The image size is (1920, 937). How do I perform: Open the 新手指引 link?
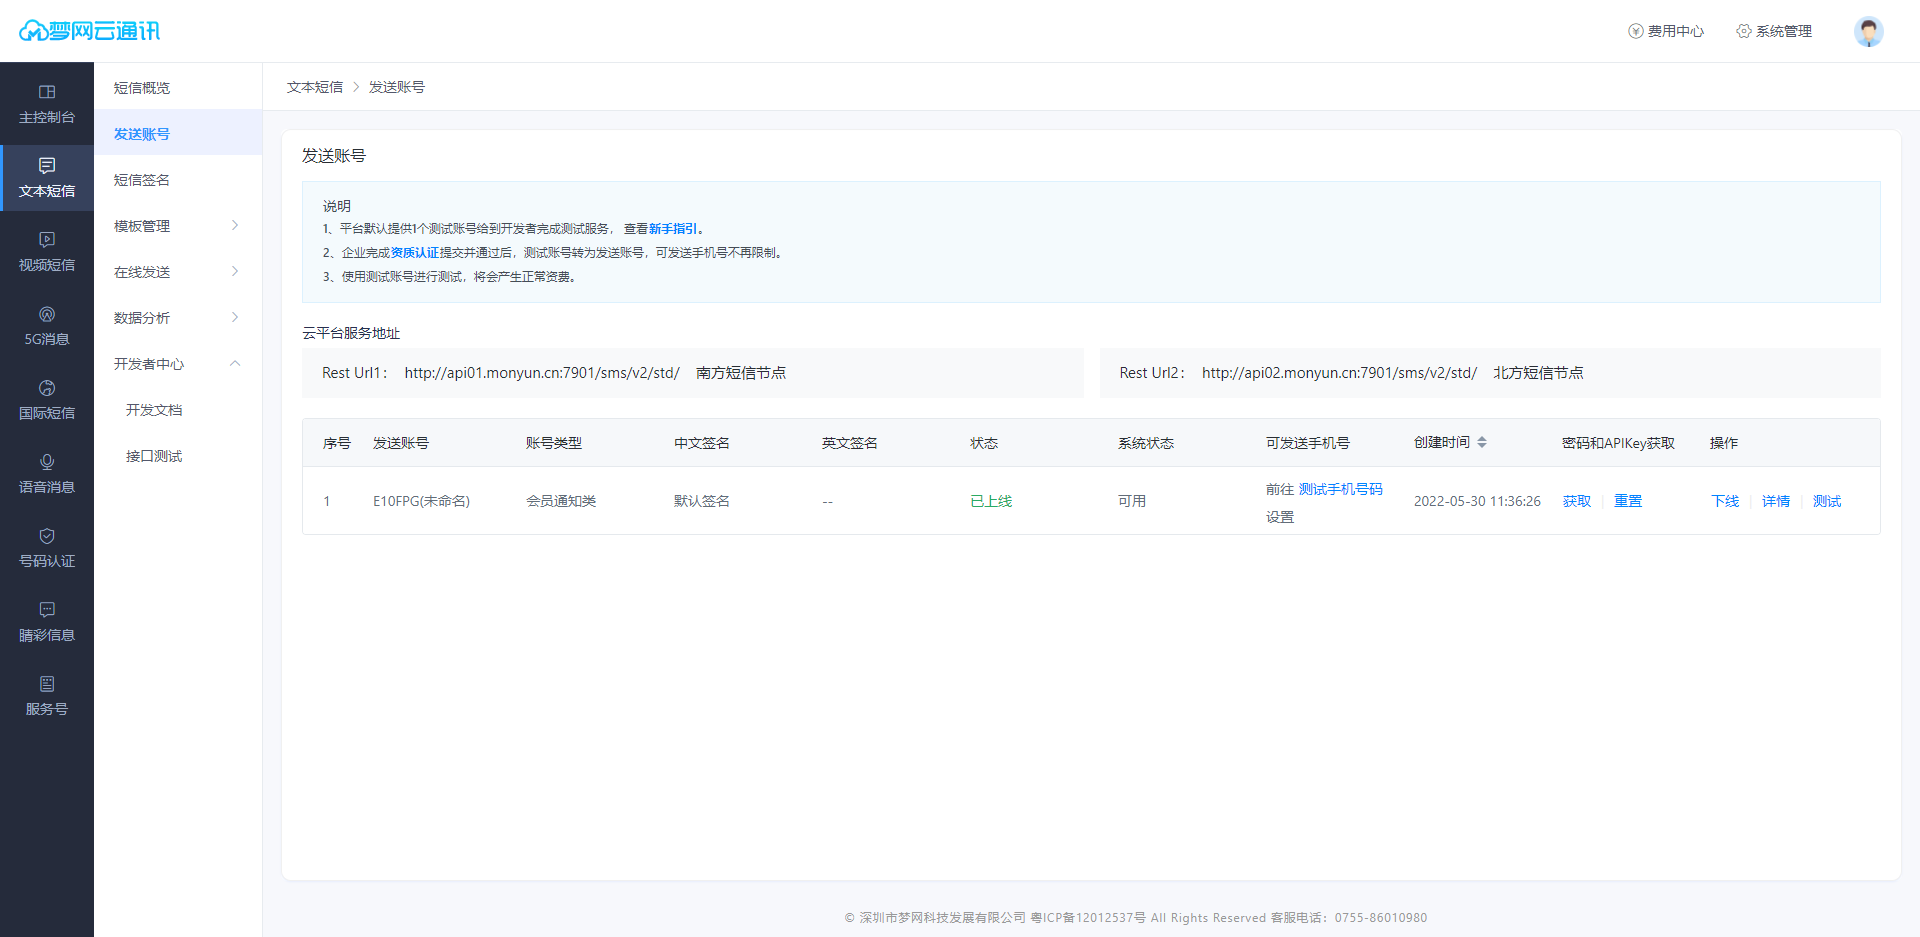673,229
